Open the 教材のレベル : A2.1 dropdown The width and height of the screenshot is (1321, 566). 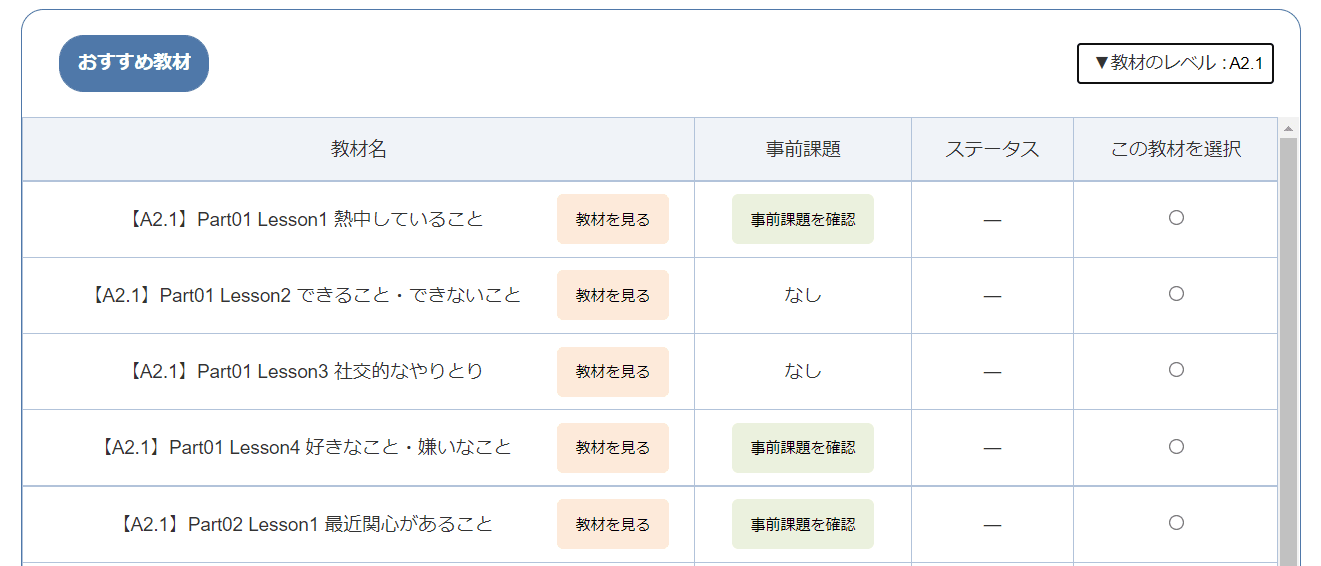tap(1175, 63)
